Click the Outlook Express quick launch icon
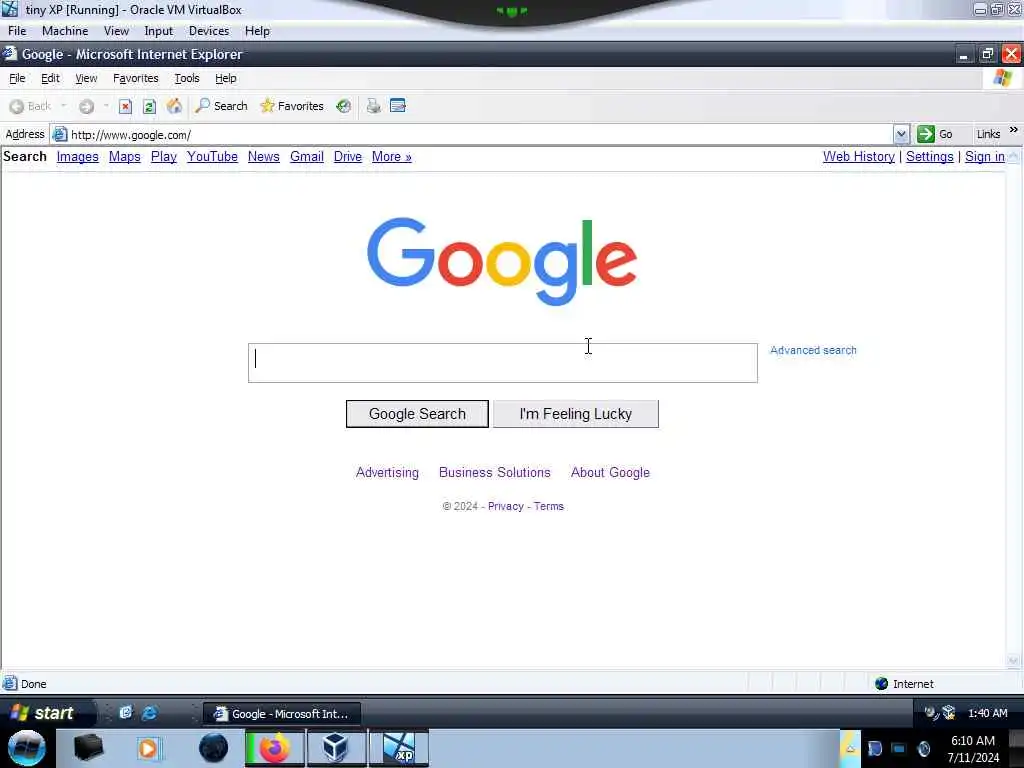The image size is (1024, 768). (x=125, y=713)
